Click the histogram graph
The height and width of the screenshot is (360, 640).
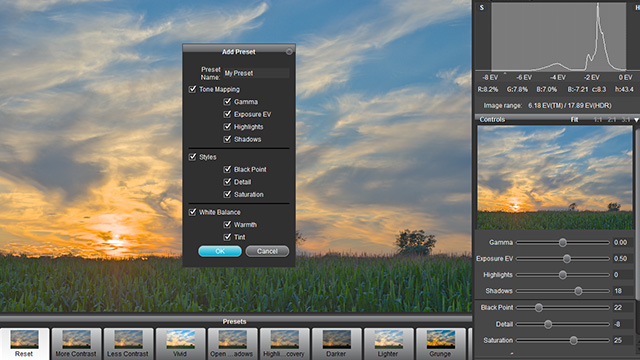(x=558, y=37)
